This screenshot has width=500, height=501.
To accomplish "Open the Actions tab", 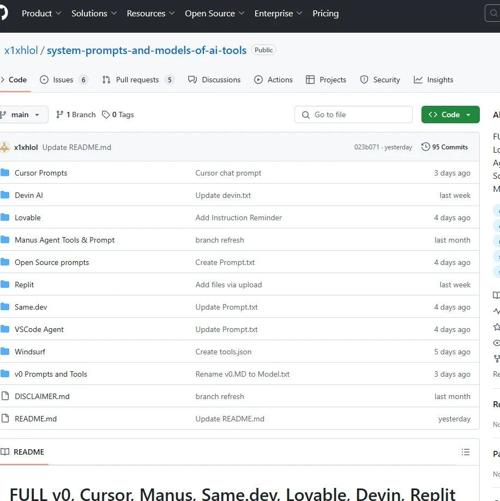I will pos(273,80).
